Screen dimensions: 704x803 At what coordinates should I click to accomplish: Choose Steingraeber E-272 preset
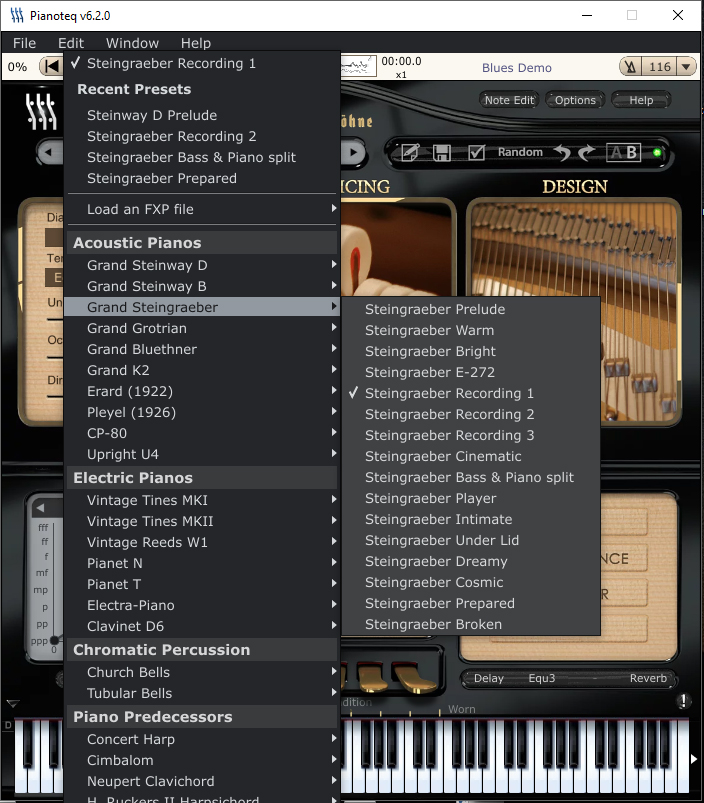[x=471, y=372]
